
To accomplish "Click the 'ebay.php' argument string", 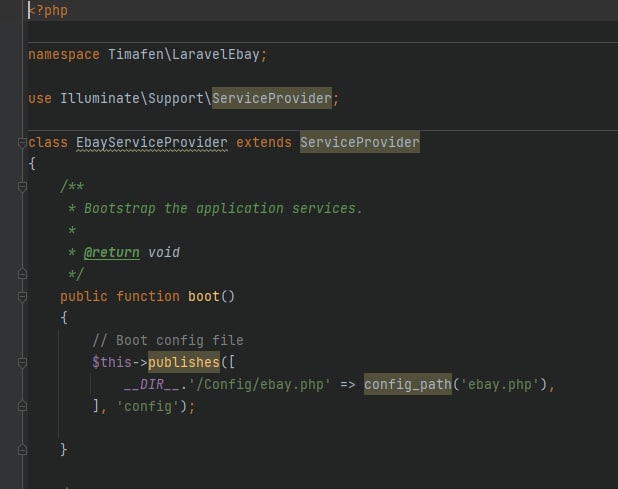I will tap(500, 384).
